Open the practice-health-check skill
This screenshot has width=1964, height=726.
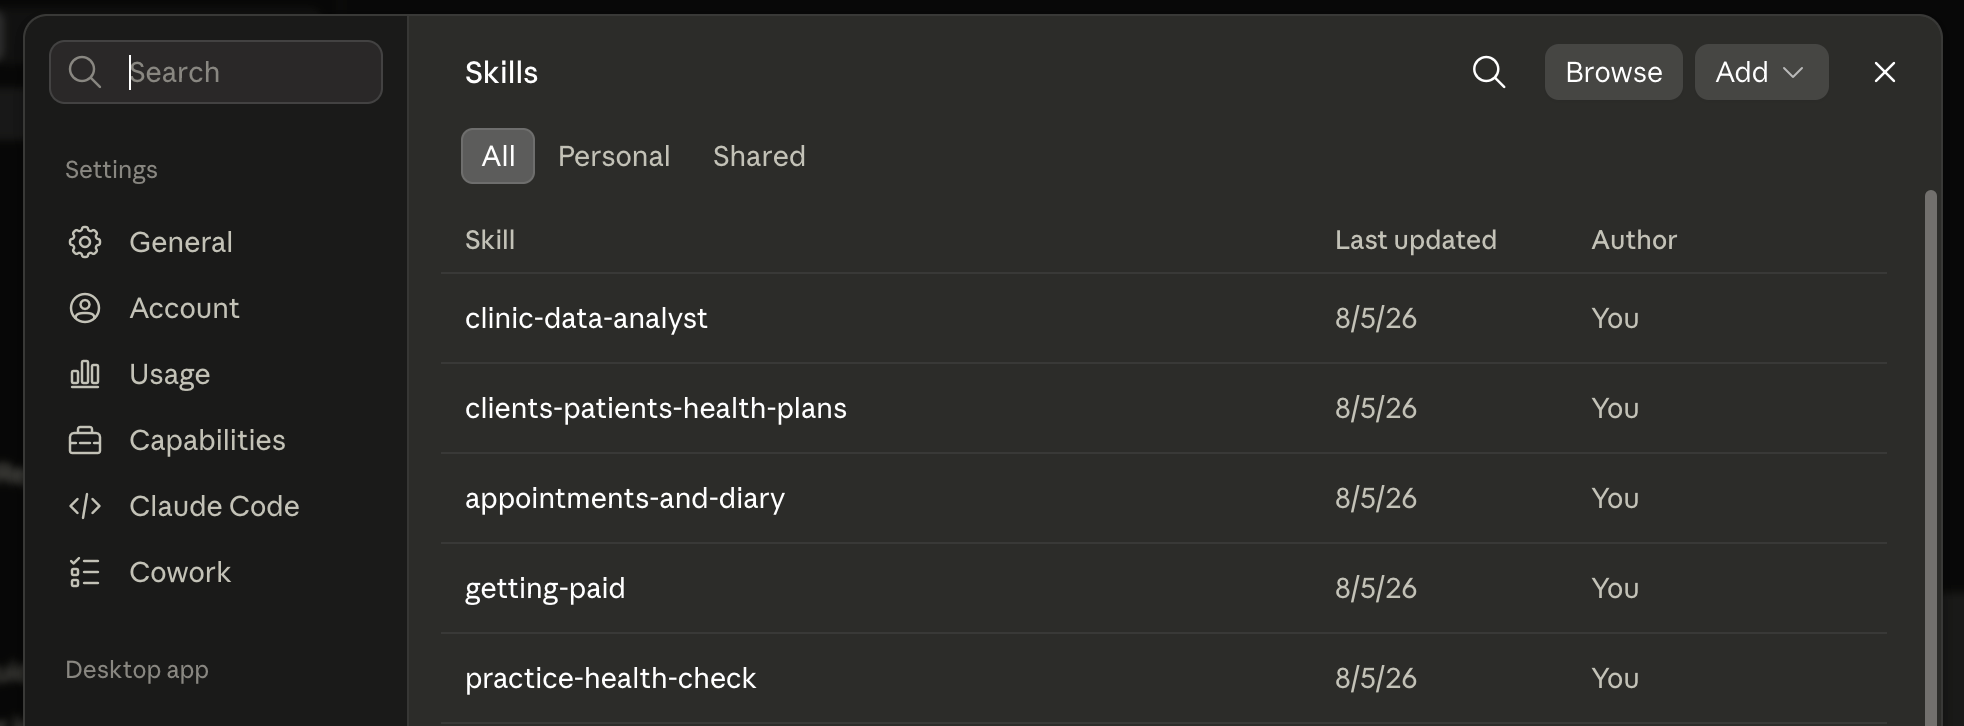(x=1164, y=678)
